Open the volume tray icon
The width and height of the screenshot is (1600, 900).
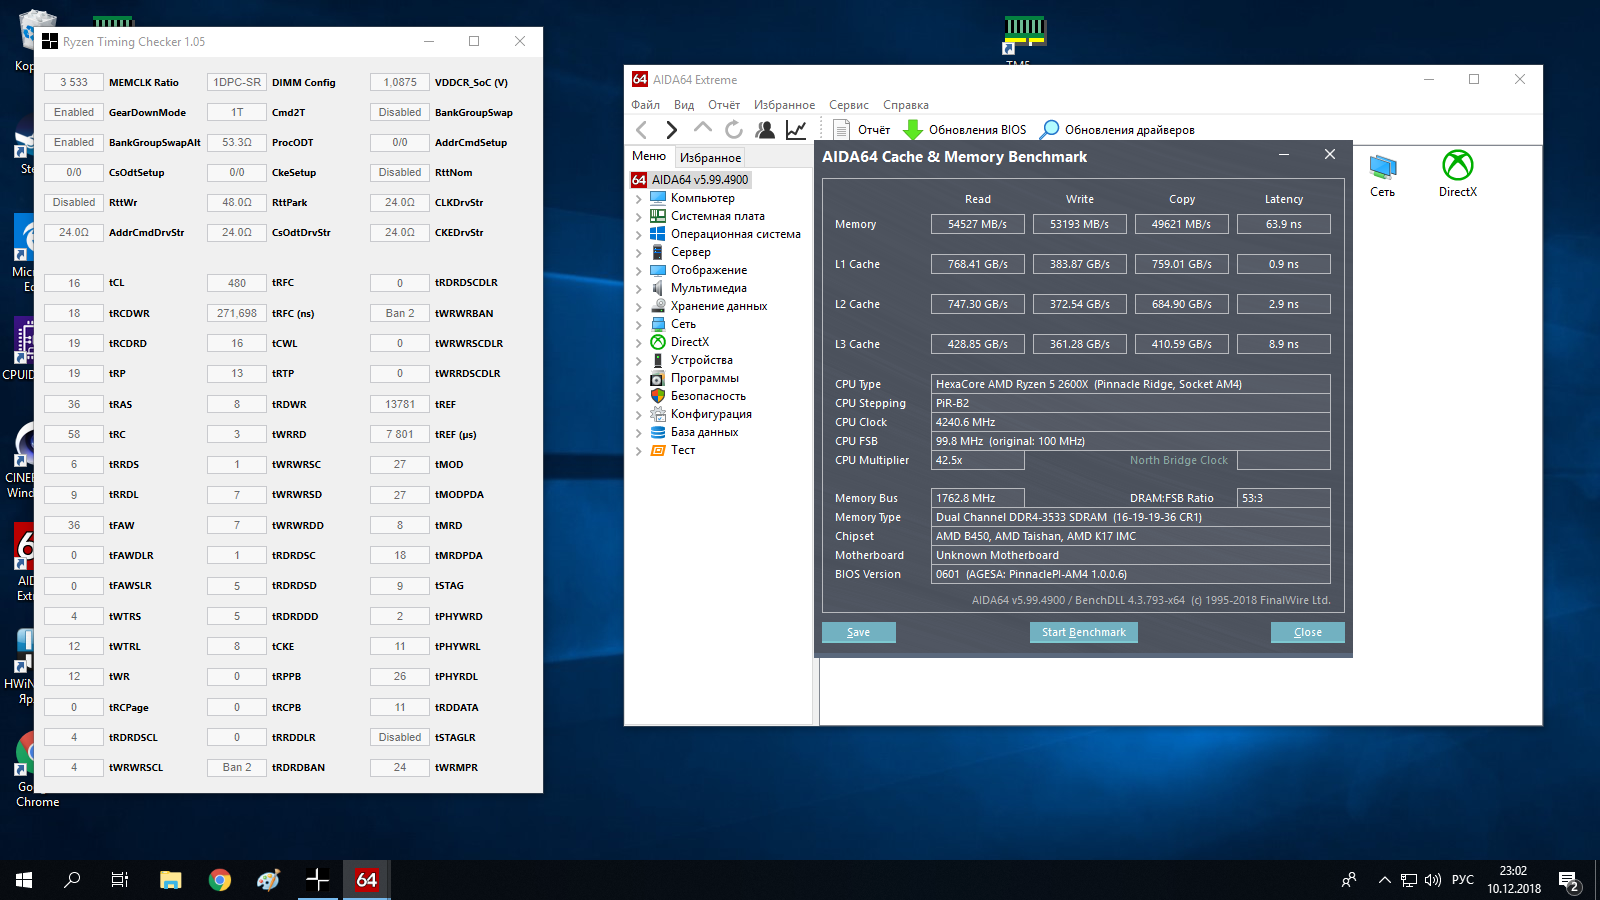click(1433, 880)
